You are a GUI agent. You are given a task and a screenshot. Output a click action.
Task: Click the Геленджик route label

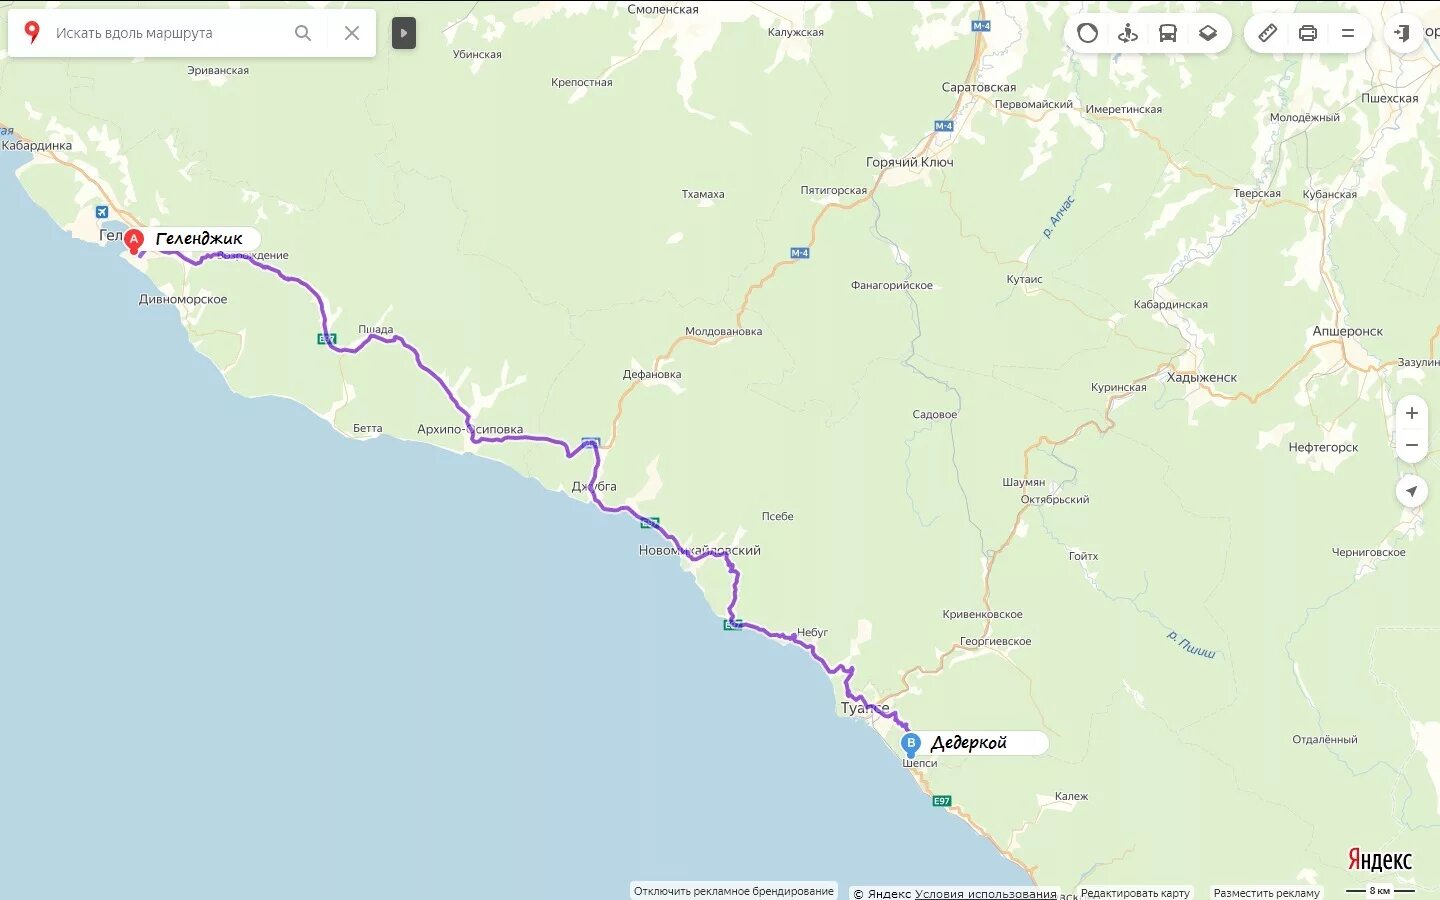coord(199,239)
